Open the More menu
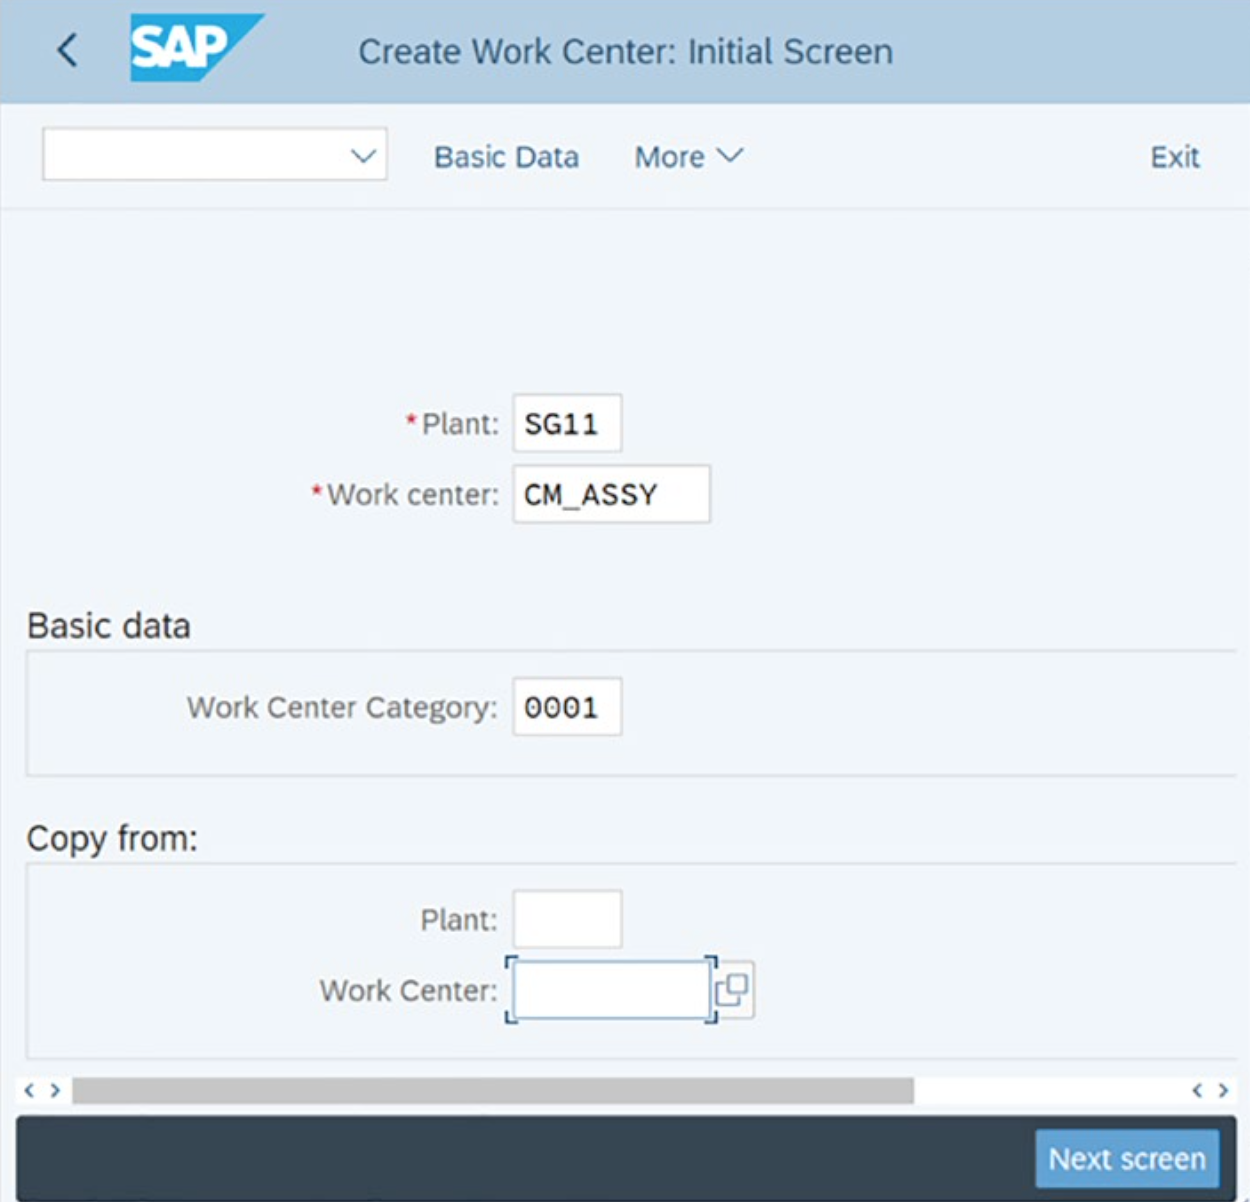Screen dimensions: 1250x1202 (x=687, y=156)
